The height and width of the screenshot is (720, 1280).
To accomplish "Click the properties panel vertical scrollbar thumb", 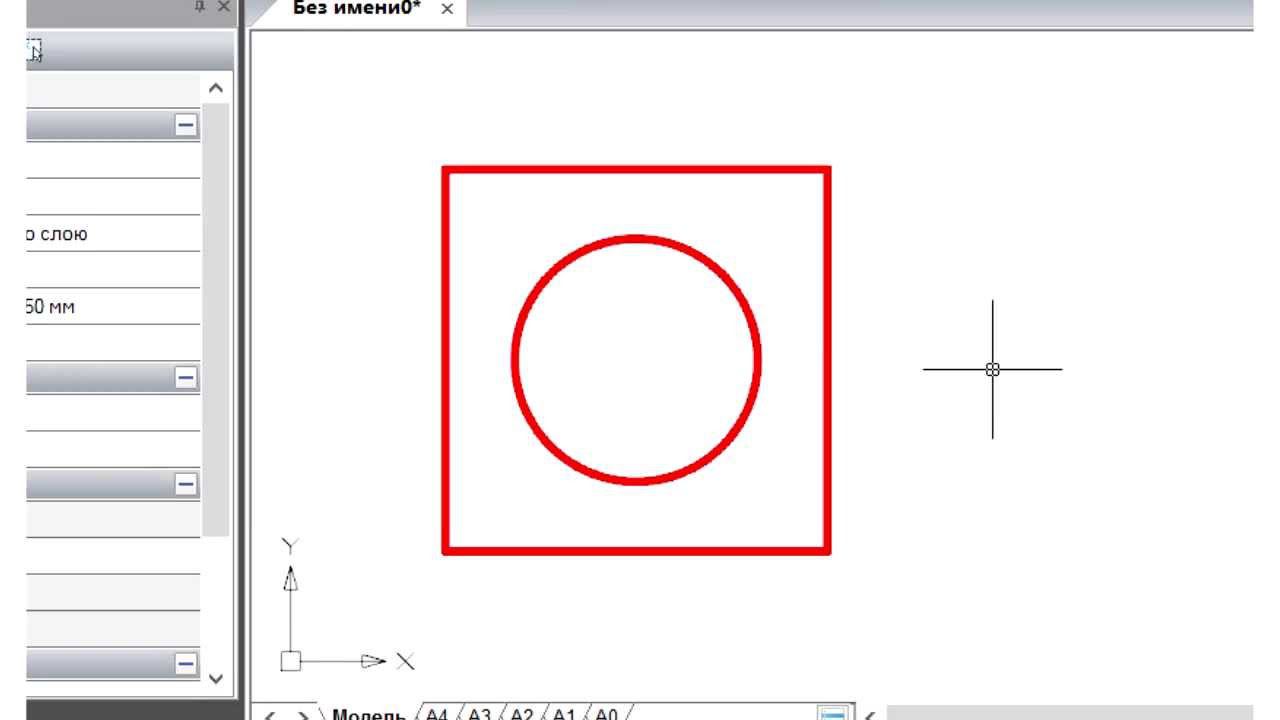I will point(216,320).
